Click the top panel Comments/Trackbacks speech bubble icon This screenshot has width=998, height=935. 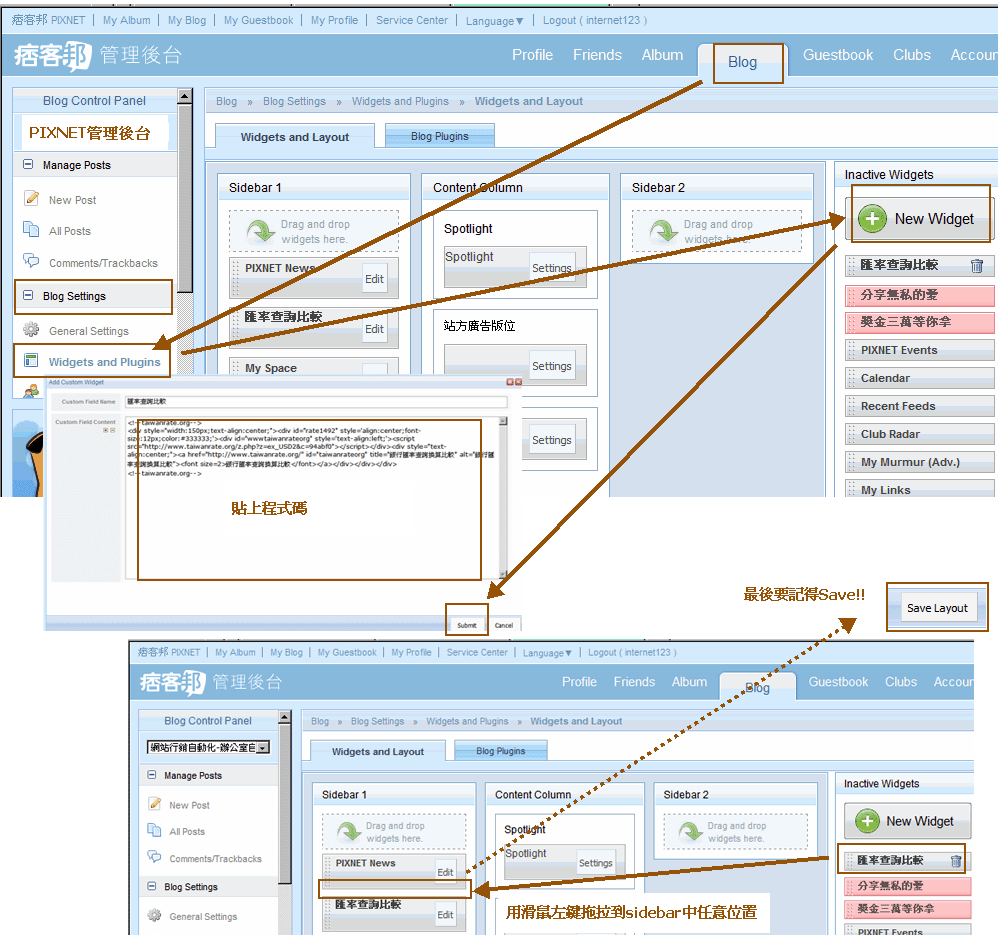31,262
